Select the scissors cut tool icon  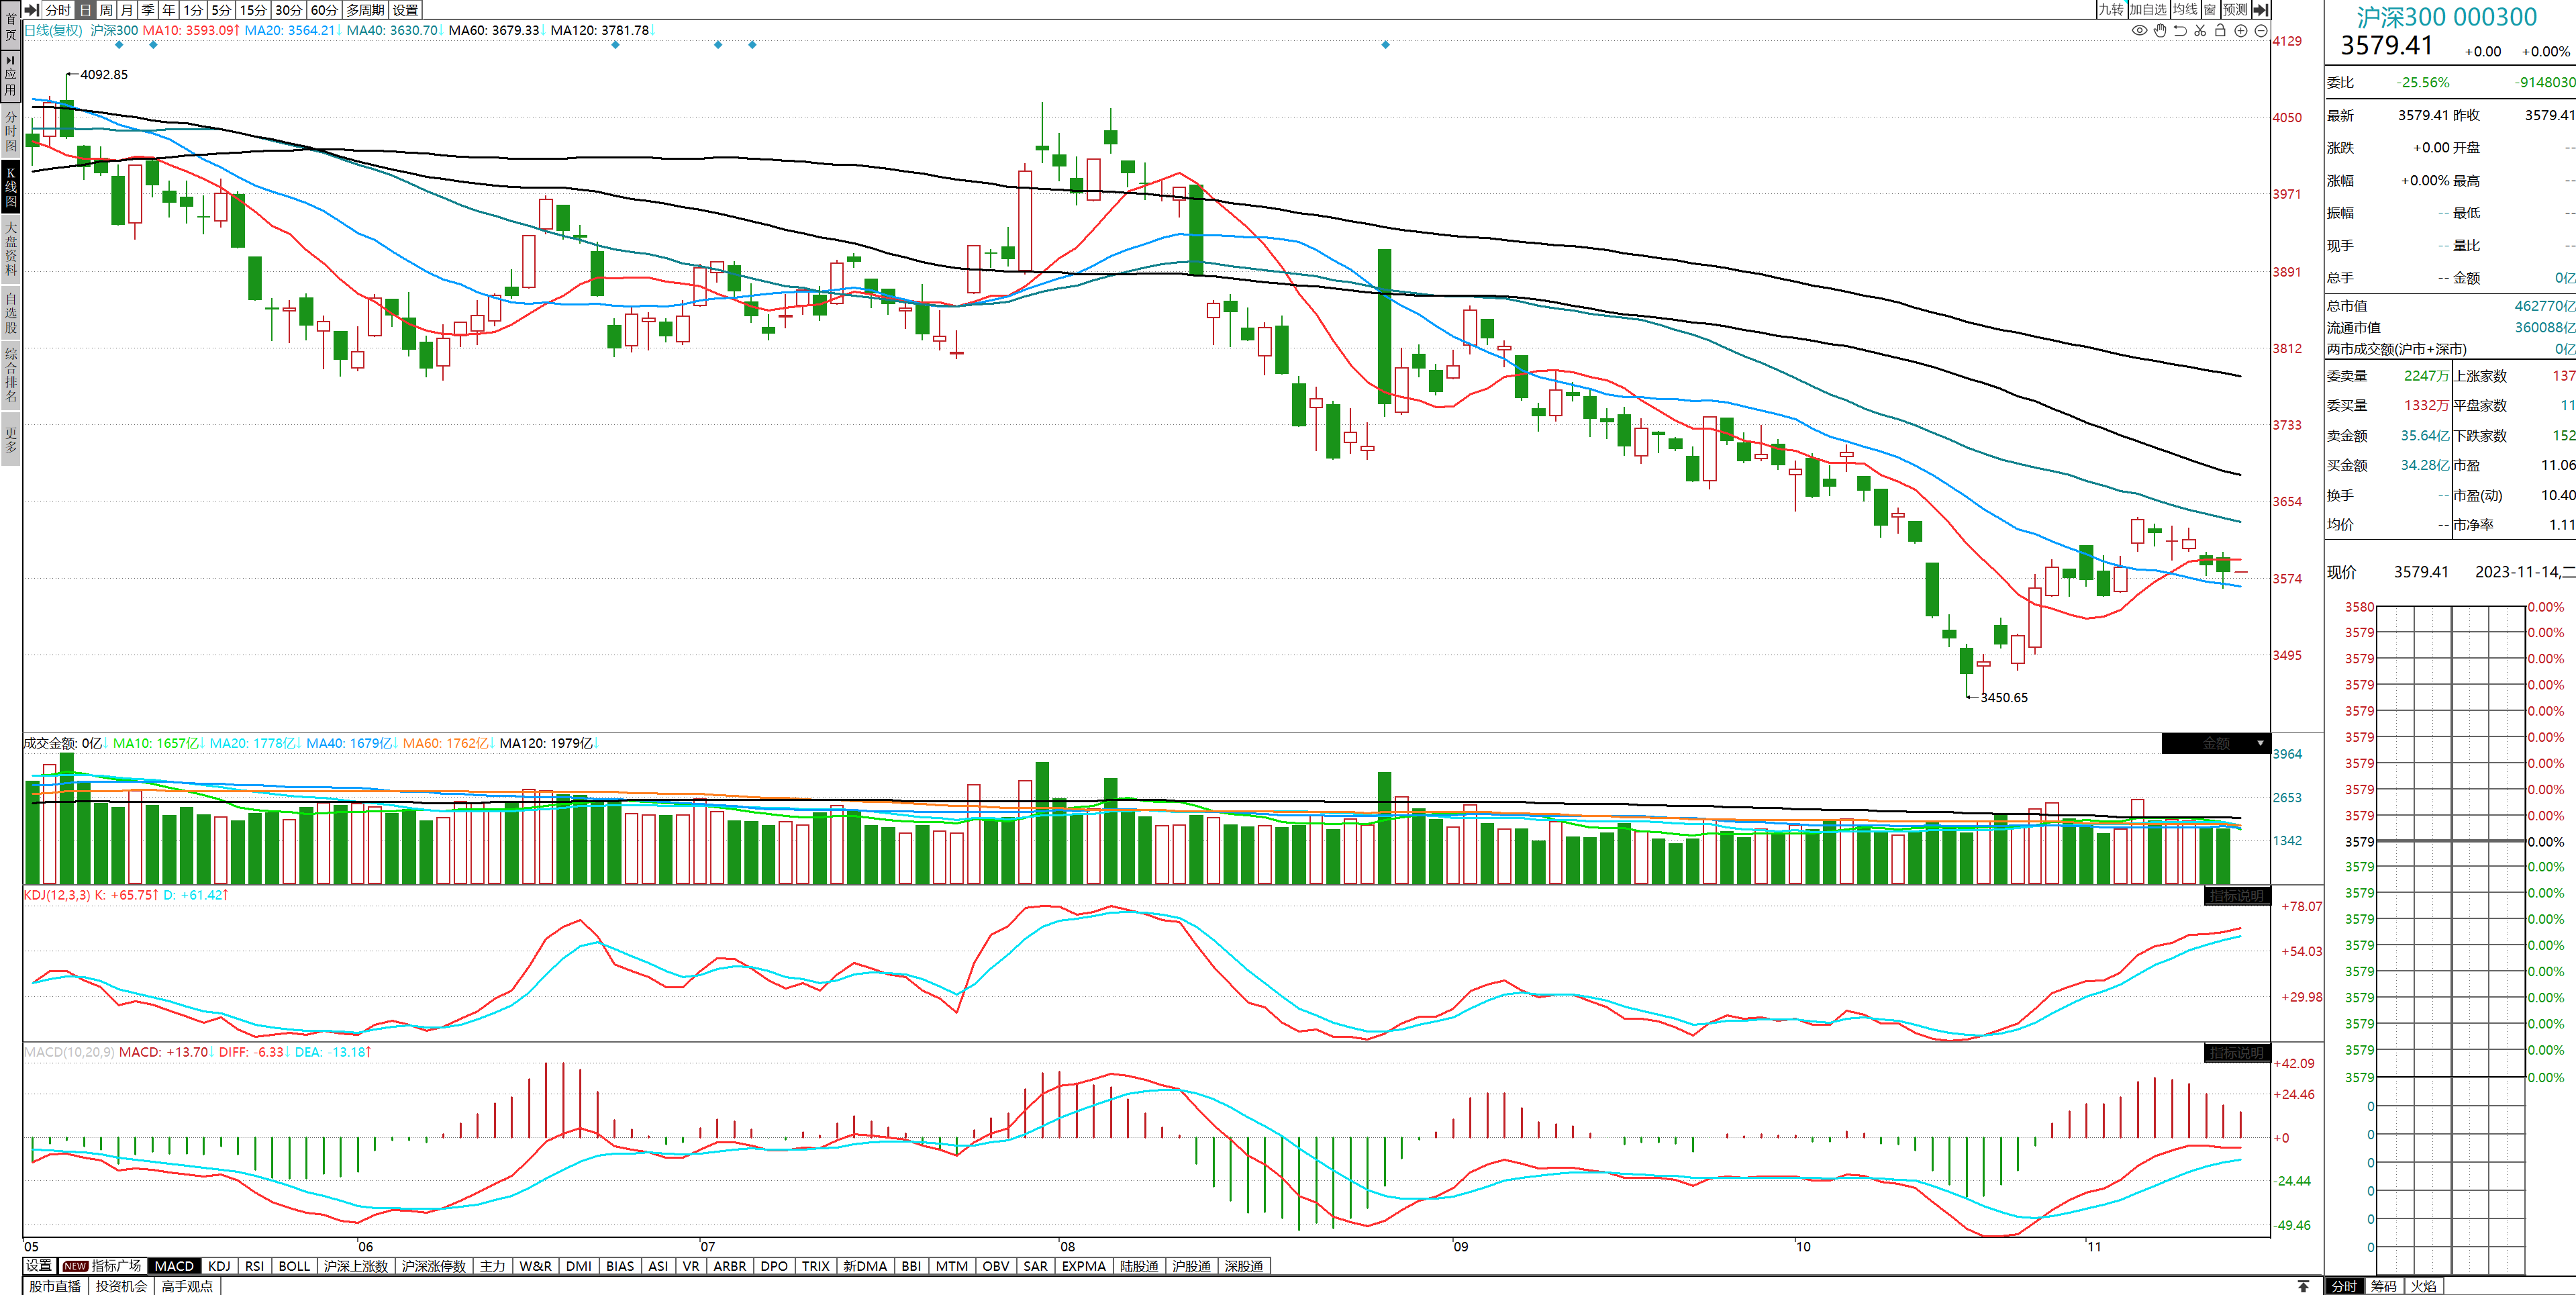(2200, 31)
